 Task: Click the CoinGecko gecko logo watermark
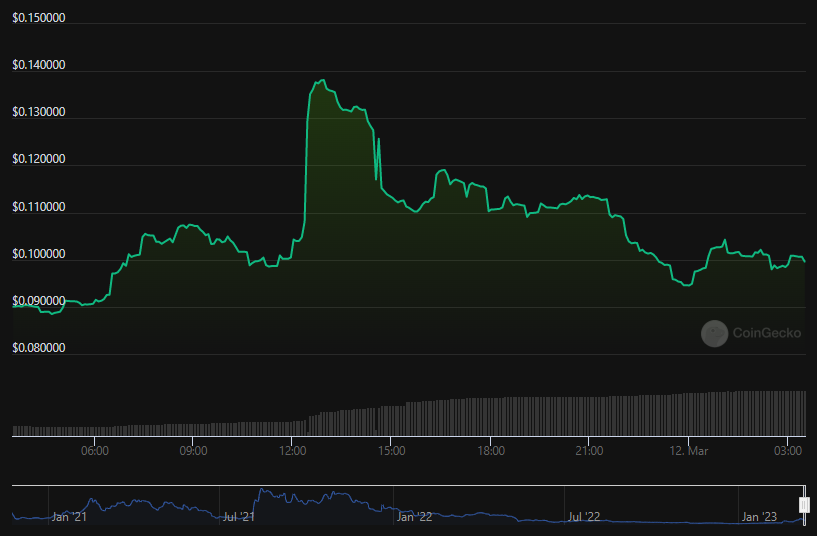714,334
